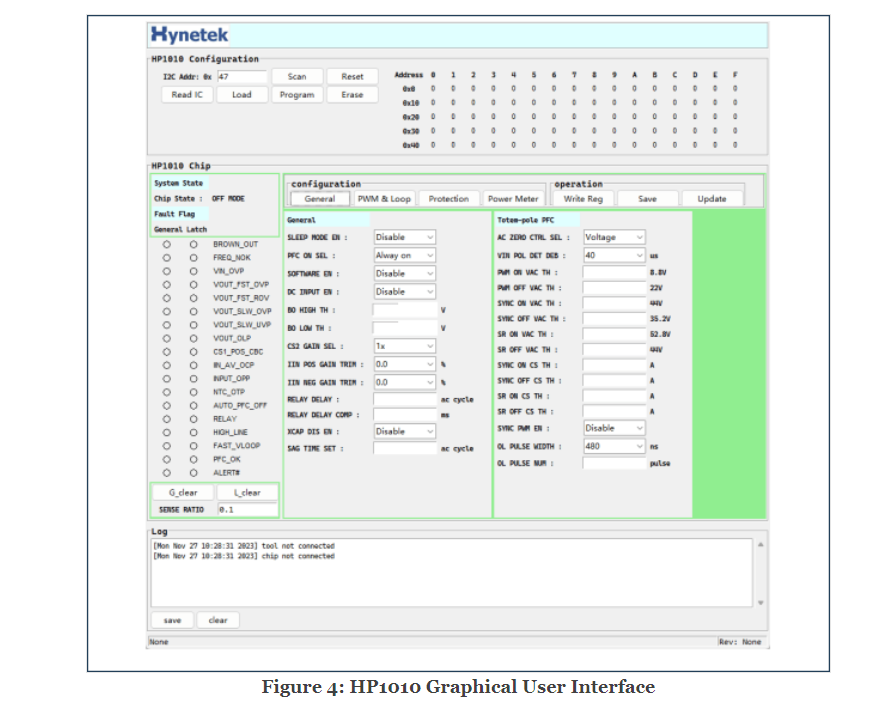The height and width of the screenshot is (720, 884).
Task: Open the CS2 GAIN SEL dropdown
Action: (404, 346)
